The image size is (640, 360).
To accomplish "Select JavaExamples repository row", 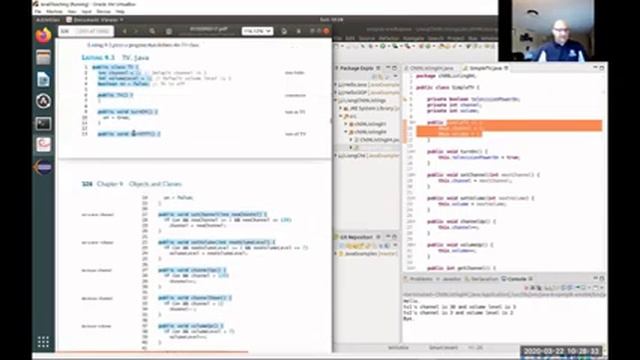I will (x=365, y=254).
